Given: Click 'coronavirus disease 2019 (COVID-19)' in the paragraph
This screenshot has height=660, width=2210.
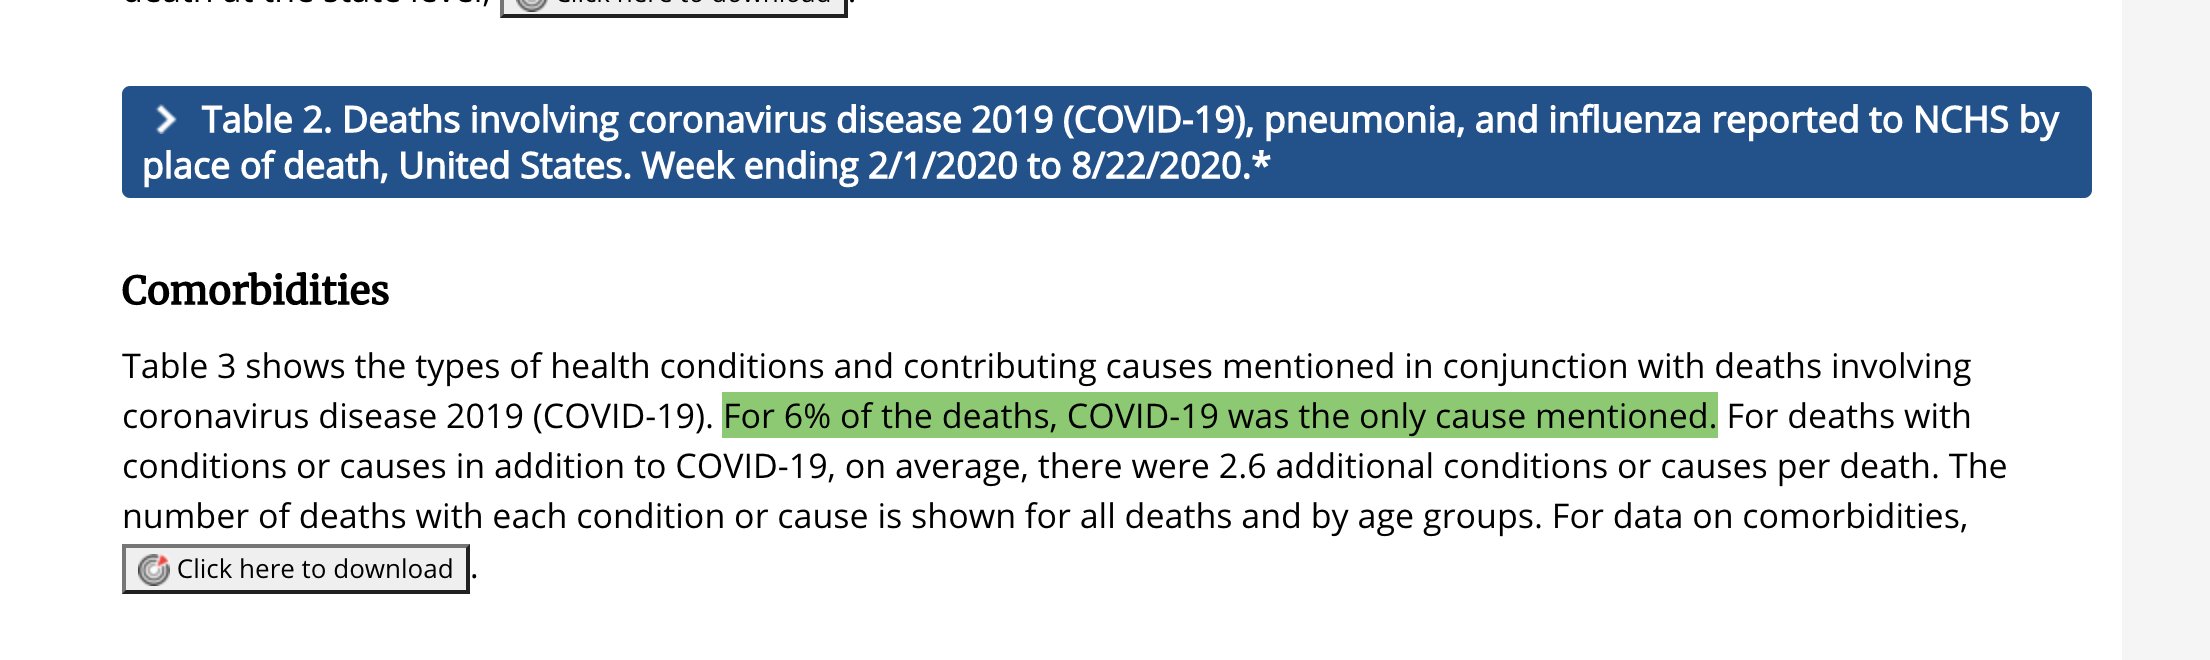Looking at the screenshot, I should point(415,416).
